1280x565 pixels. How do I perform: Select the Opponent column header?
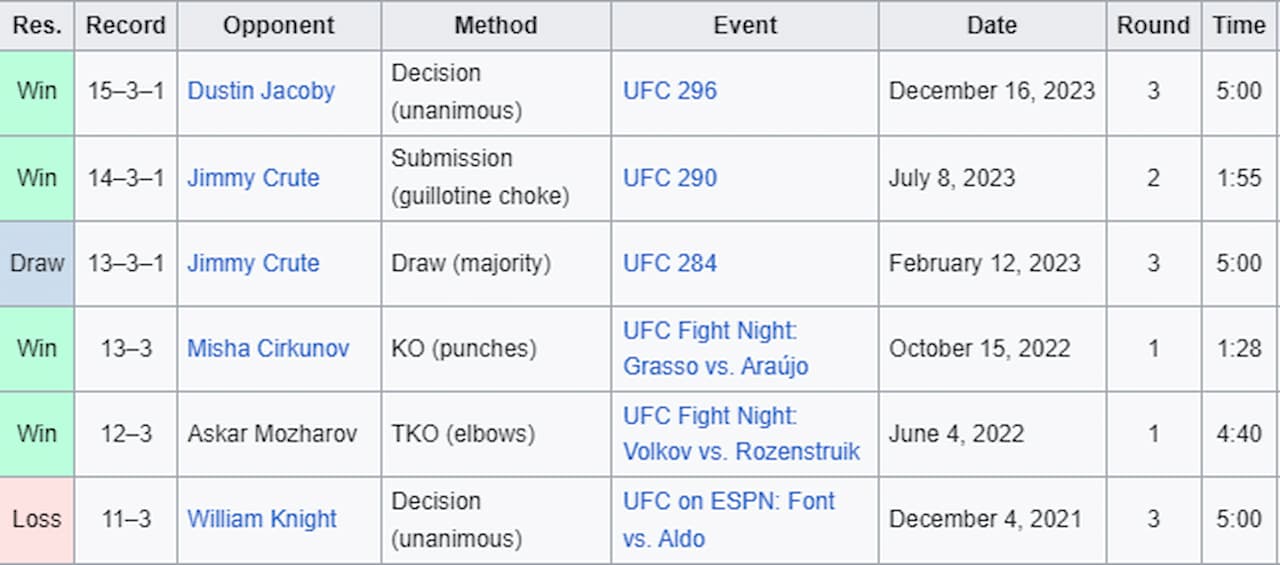click(279, 26)
